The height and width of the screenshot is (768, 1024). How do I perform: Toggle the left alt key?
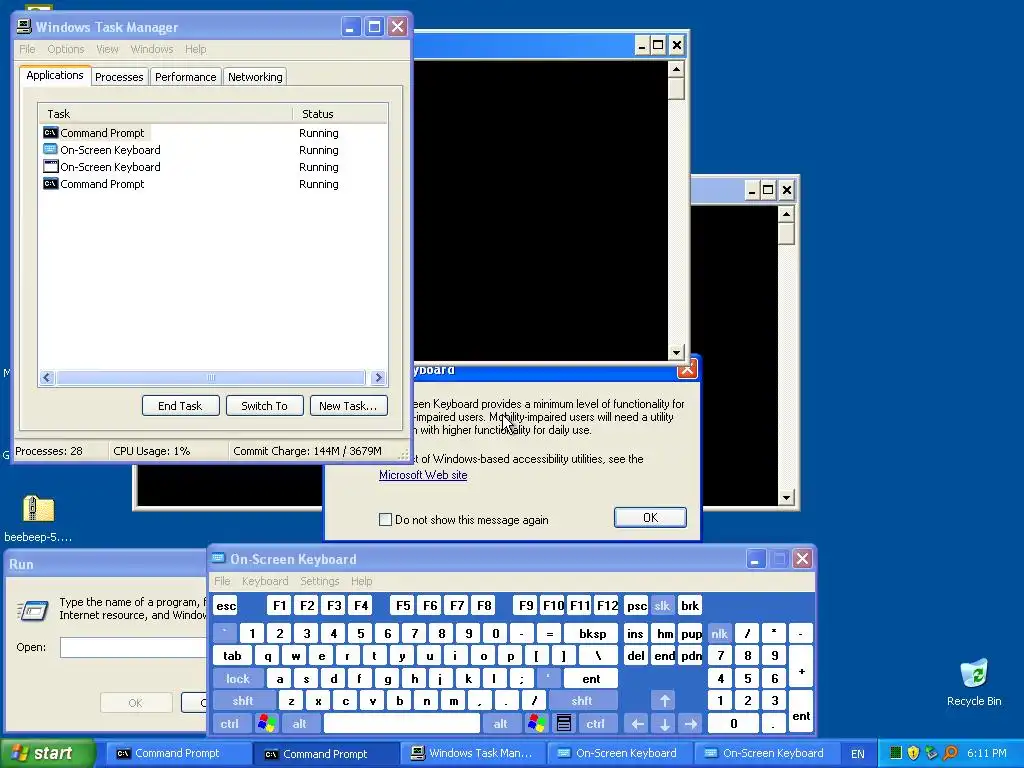pos(300,724)
